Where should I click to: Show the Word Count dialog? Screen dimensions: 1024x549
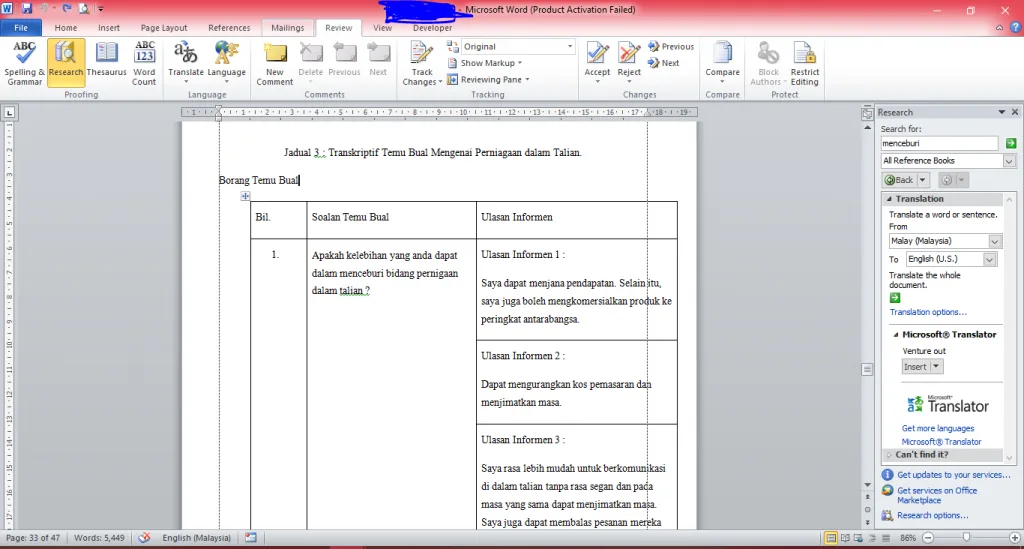pos(144,63)
